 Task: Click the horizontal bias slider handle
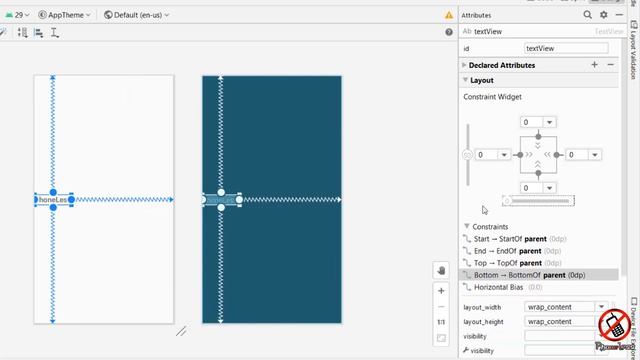(x=507, y=200)
